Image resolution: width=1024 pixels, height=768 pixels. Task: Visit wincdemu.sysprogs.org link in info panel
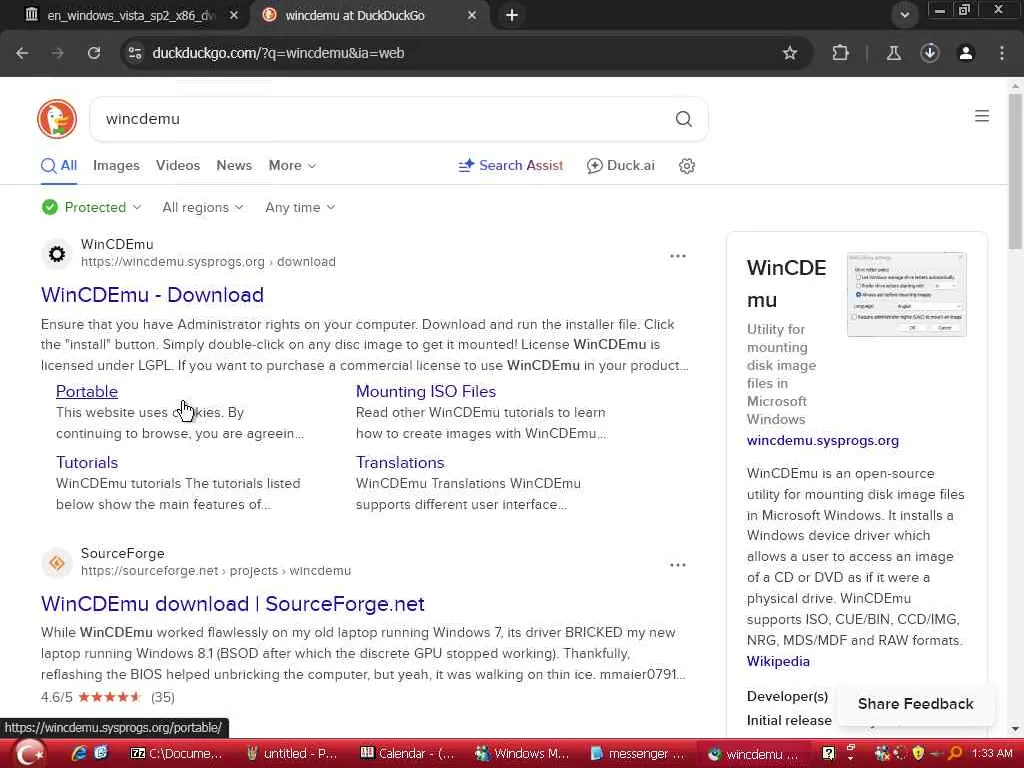tap(823, 440)
